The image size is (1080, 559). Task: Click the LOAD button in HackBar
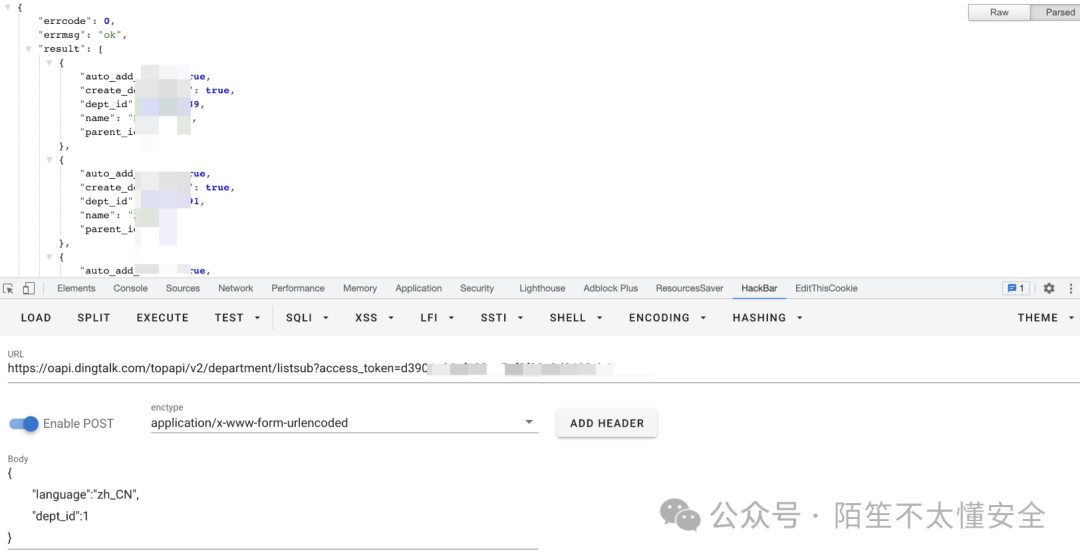click(36, 317)
